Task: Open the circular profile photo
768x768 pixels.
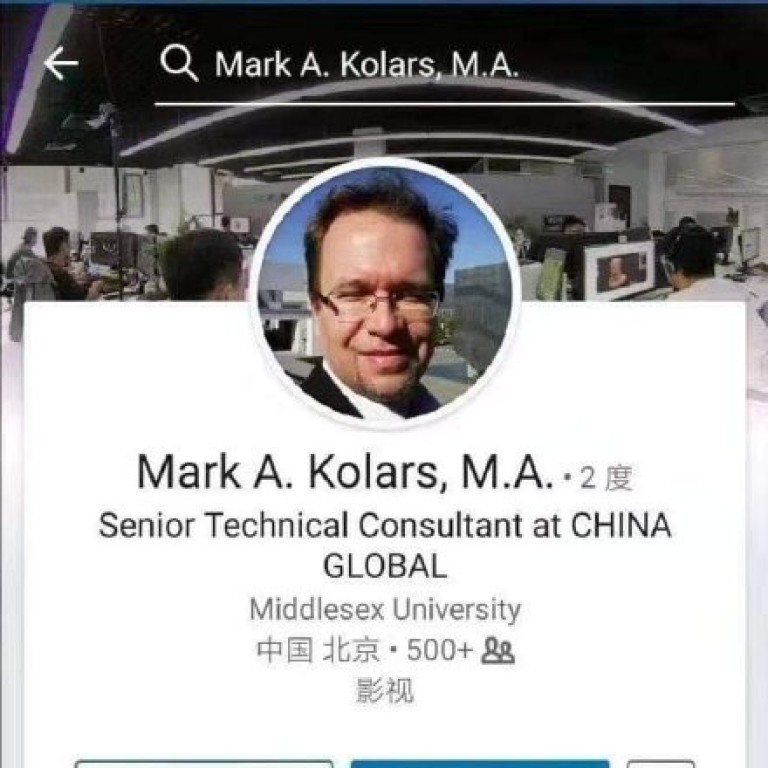Action: click(384, 293)
